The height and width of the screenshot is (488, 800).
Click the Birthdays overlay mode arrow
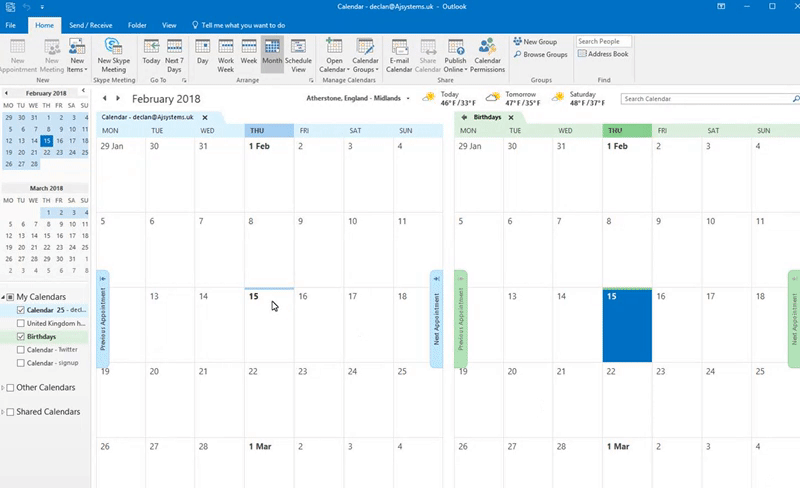coord(464,117)
